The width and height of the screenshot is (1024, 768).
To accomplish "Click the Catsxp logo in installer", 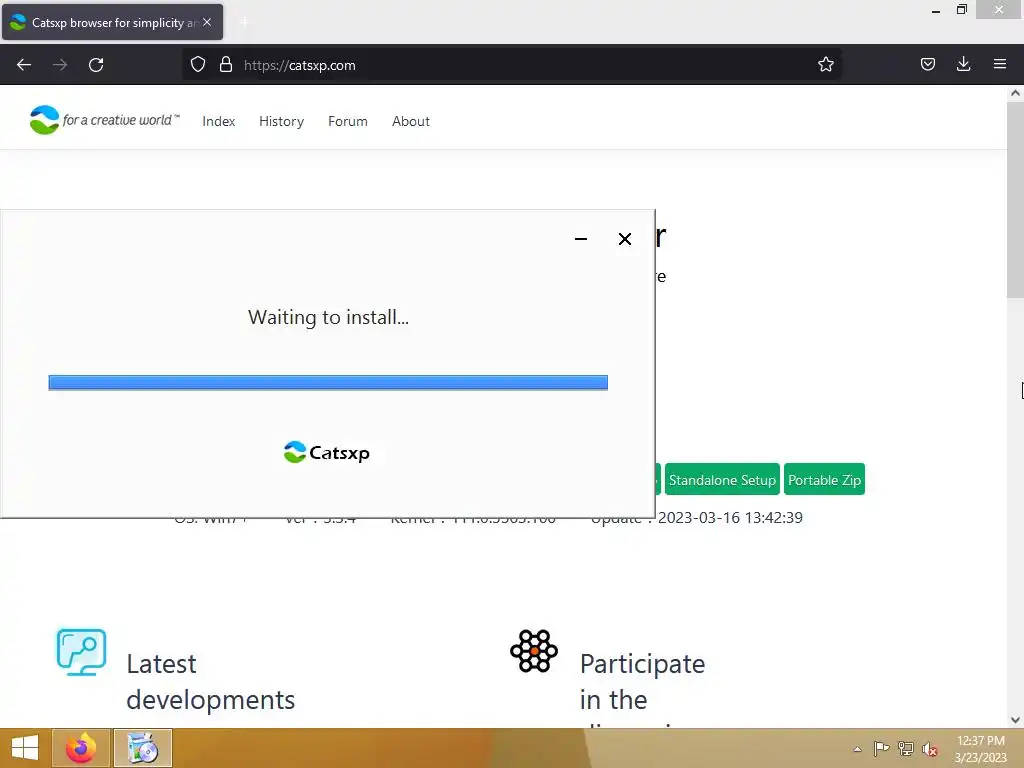I will 327,452.
